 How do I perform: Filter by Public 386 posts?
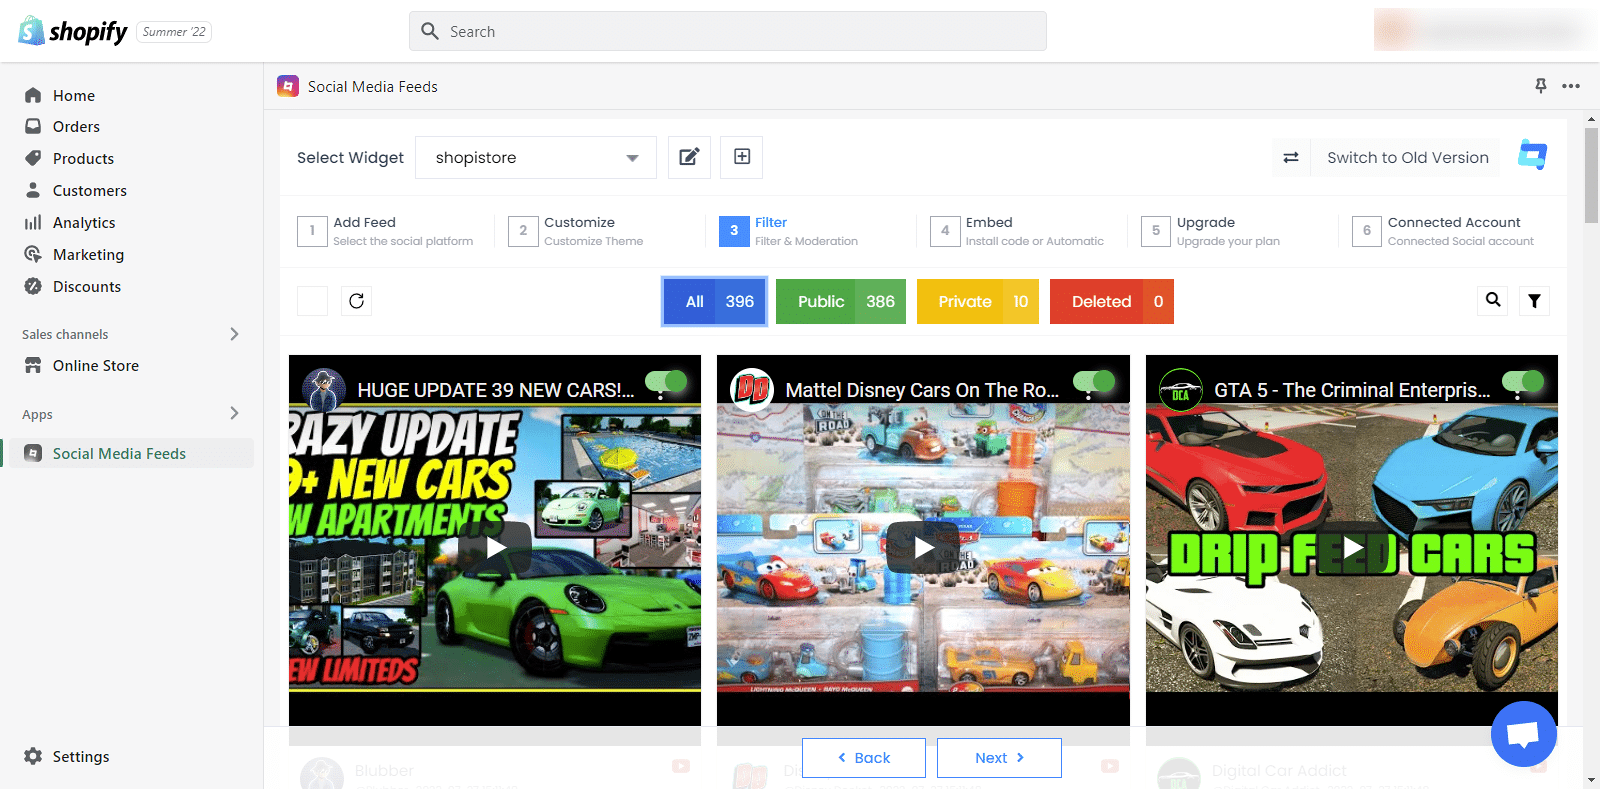tap(841, 301)
